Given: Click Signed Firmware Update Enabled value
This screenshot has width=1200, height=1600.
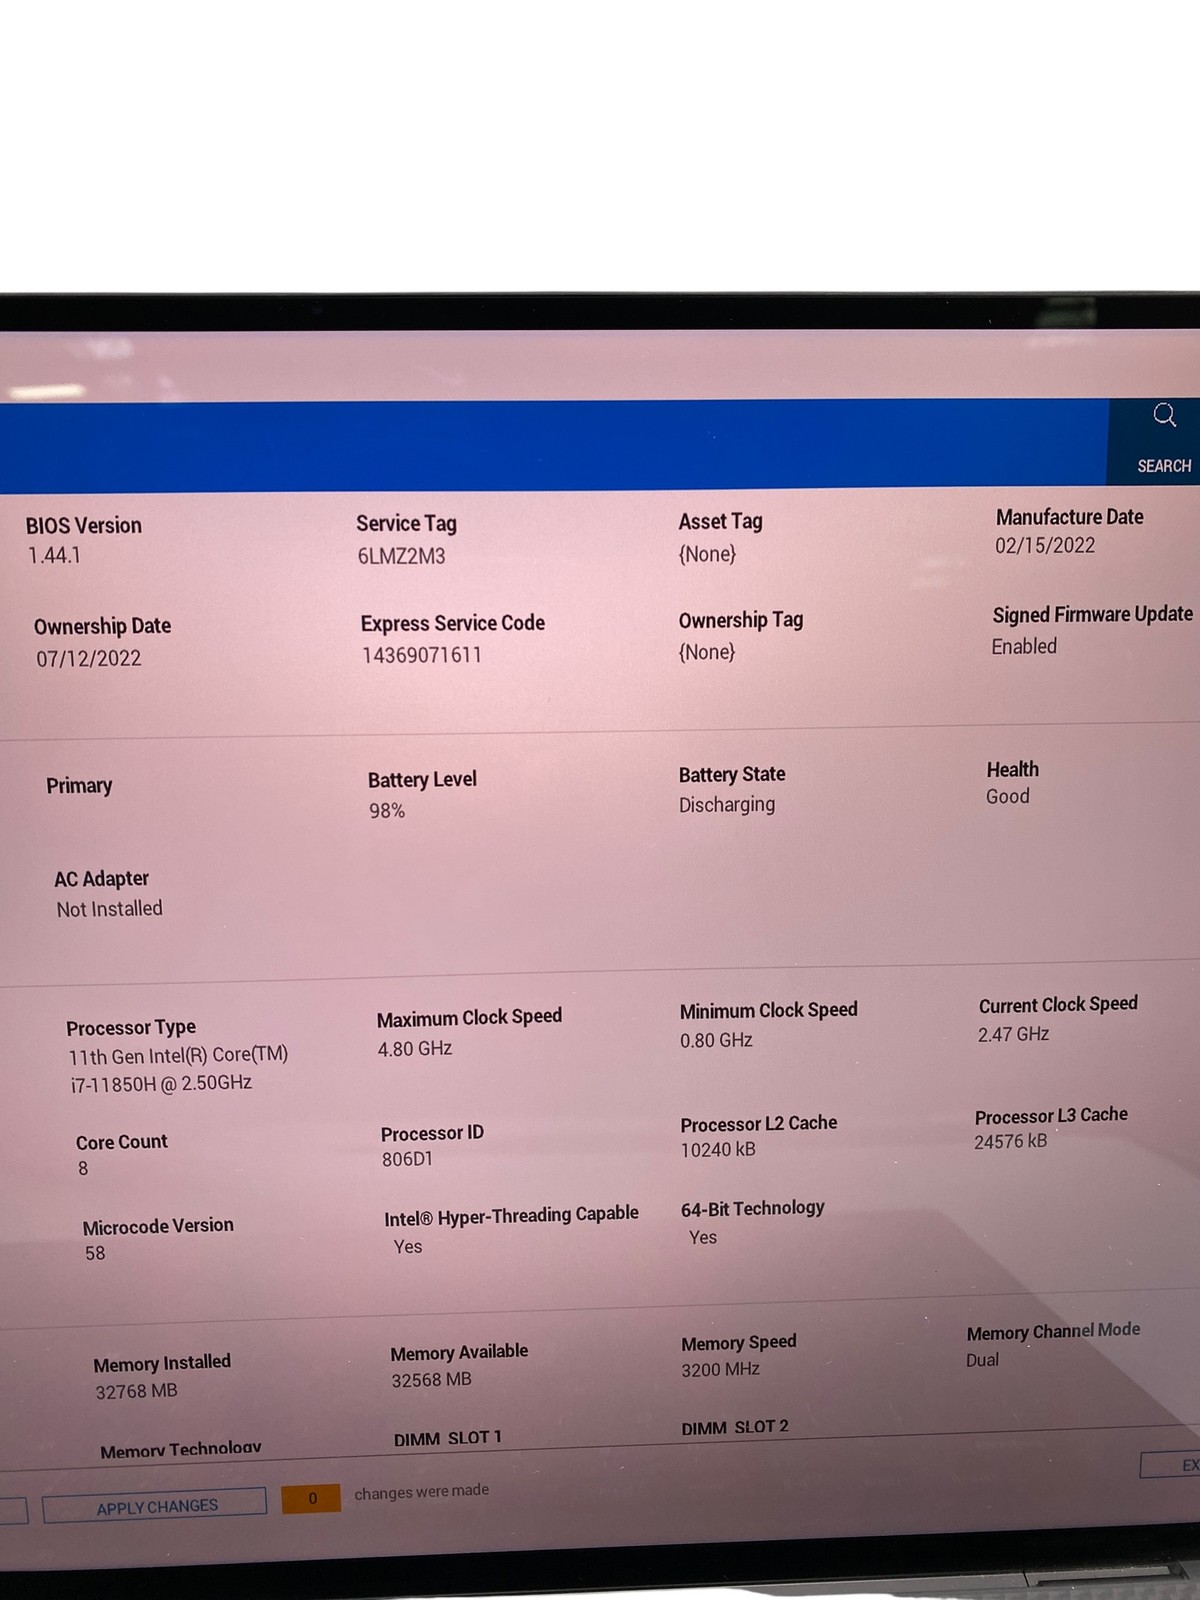Looking at the screenshot, I should pyautogui.click(x=1024, y=647).
